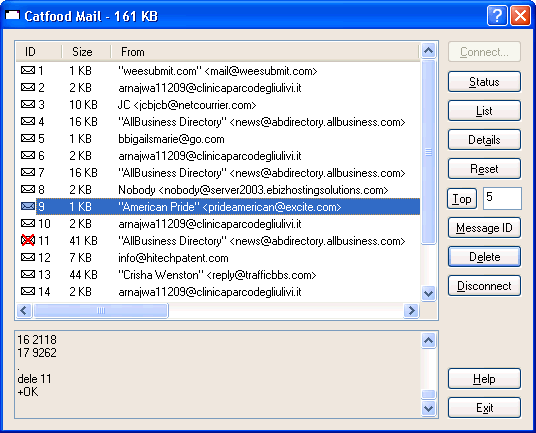Screen dimensions: 536x433
Task: Click horizontal scrollbar right arrow
Action: [x=411, y=311]
